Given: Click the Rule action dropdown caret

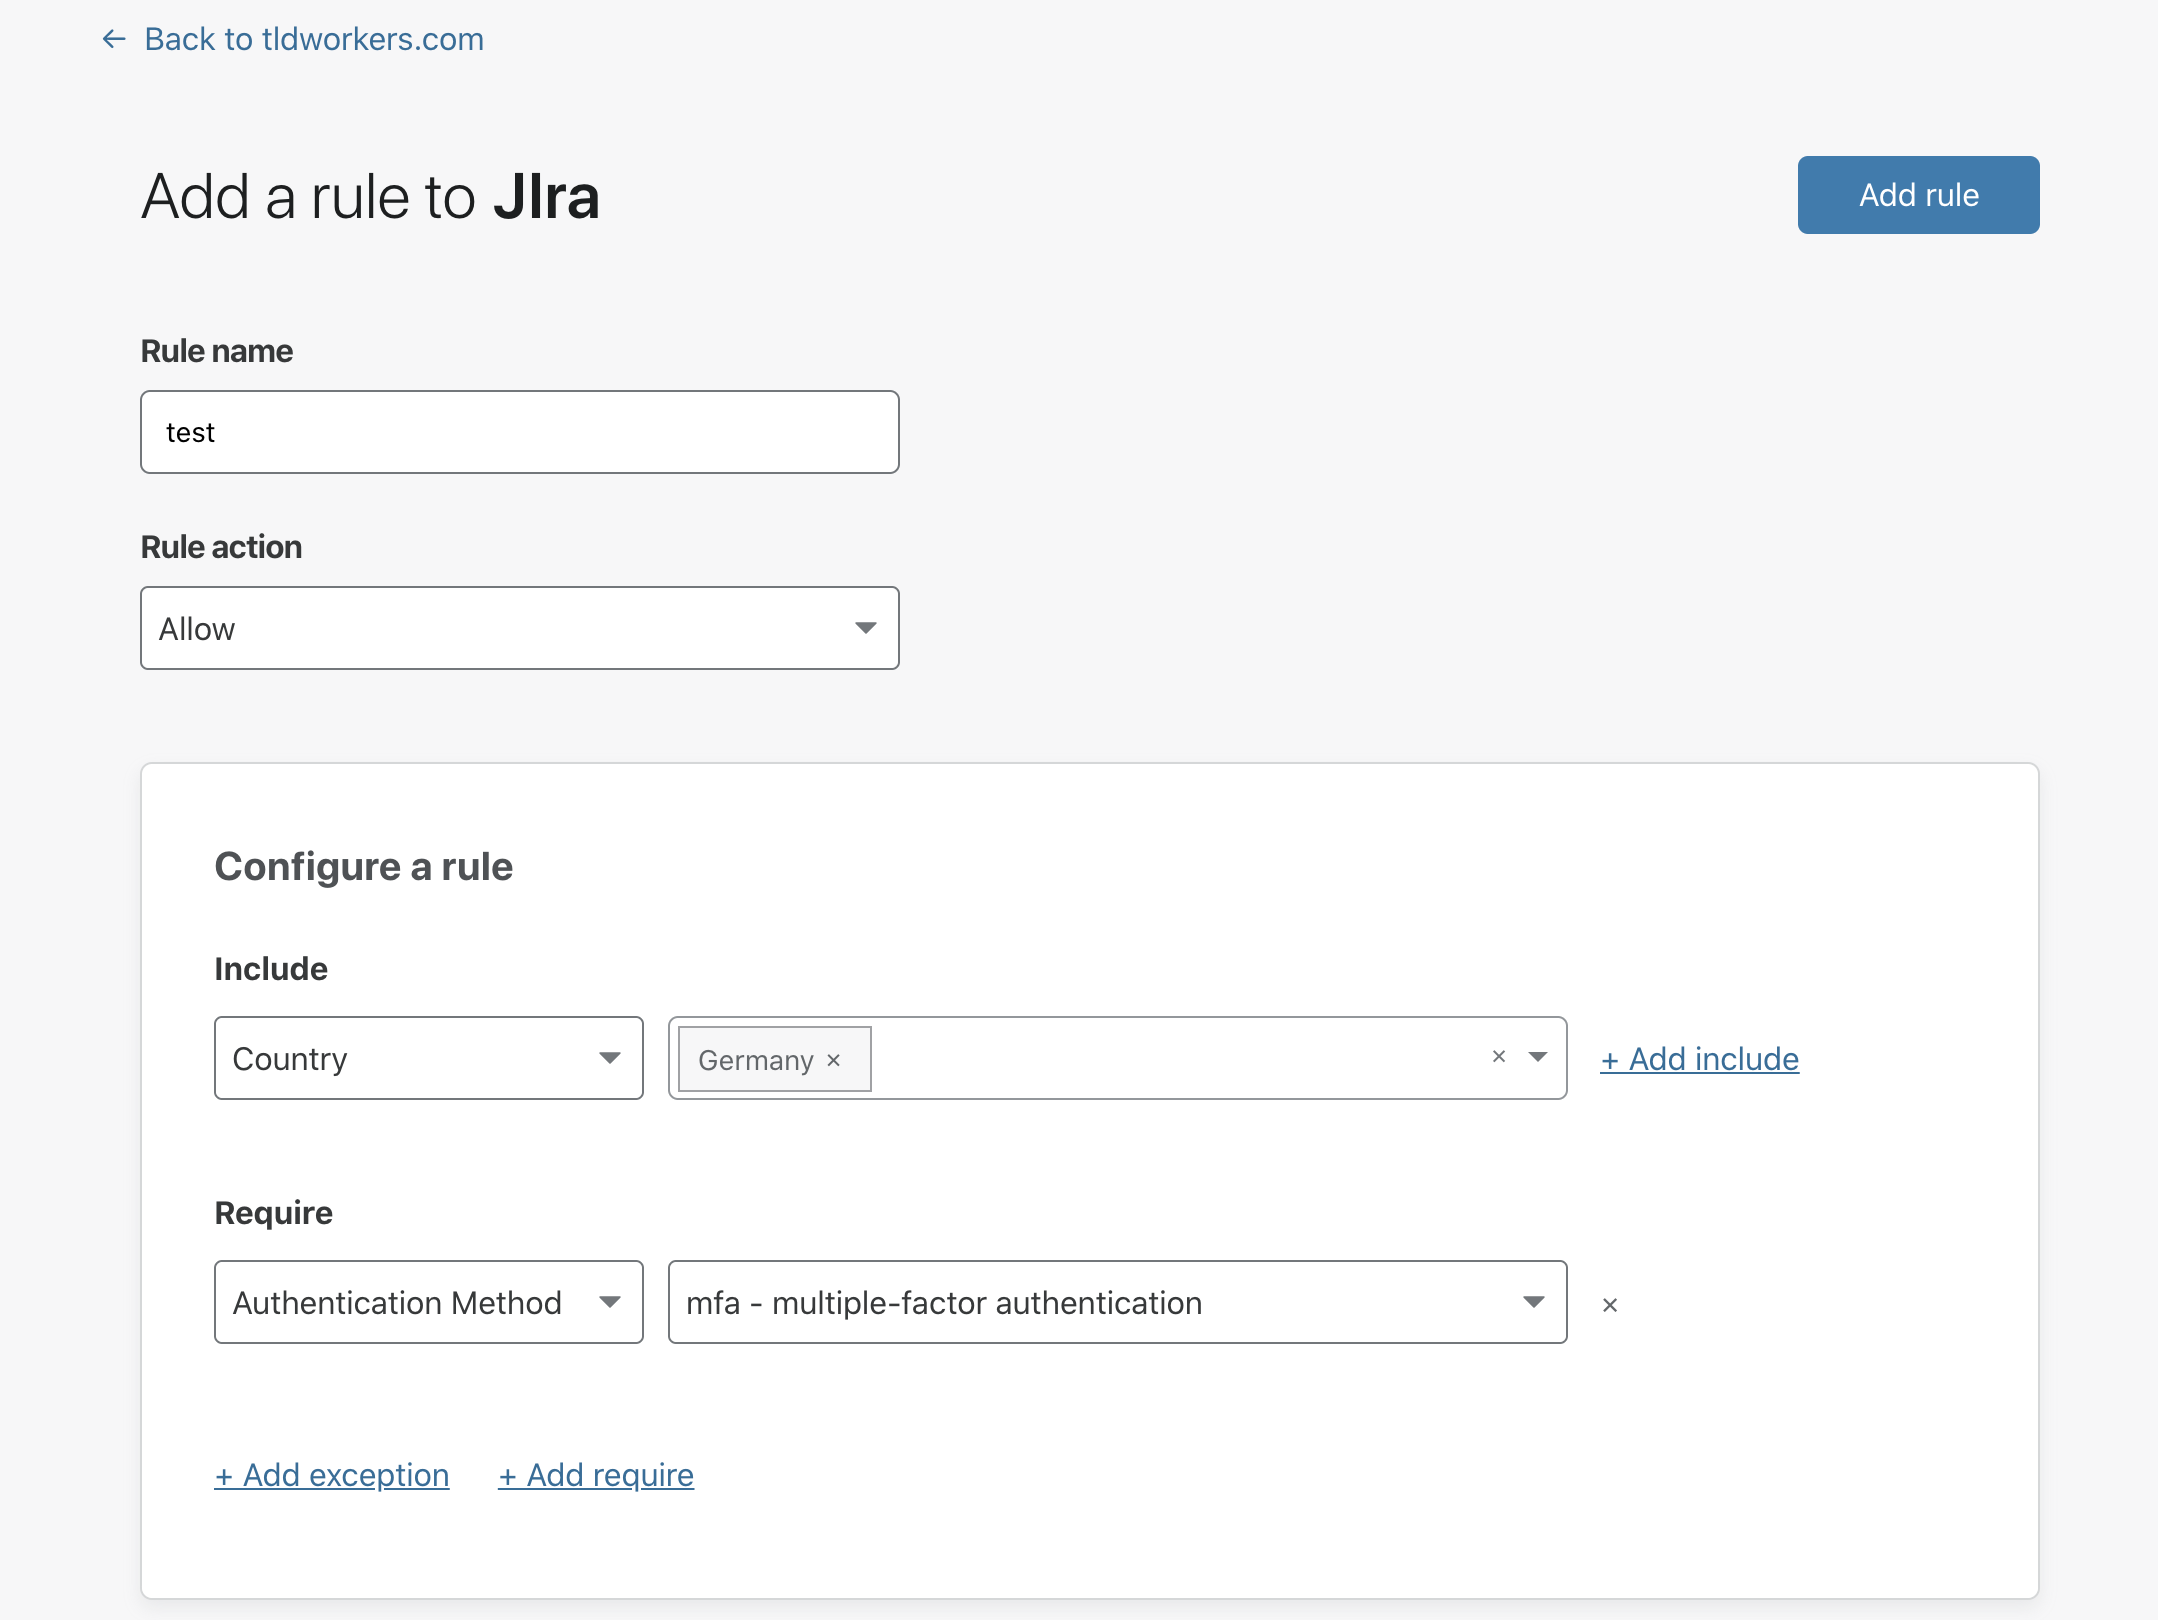Looking at the screenshot, I should (x=866, y=628).
